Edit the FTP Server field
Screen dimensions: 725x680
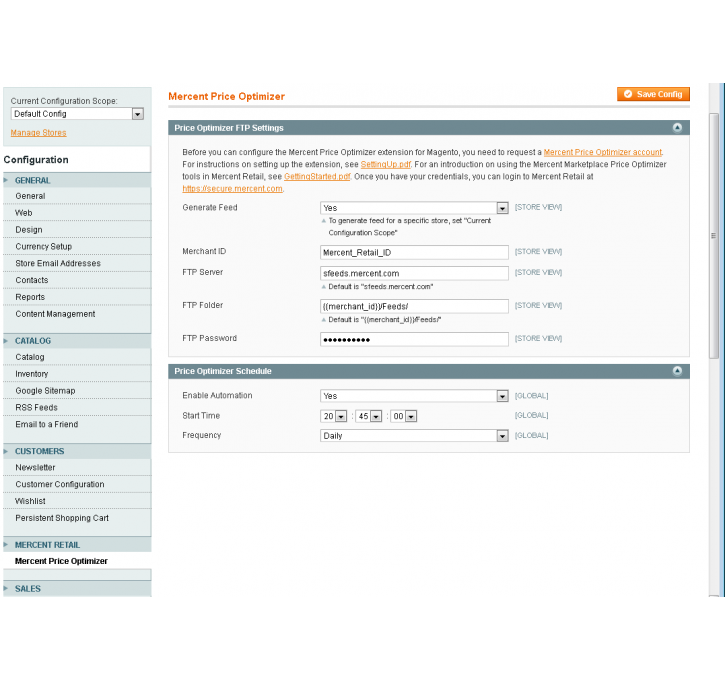pos(414,273)
